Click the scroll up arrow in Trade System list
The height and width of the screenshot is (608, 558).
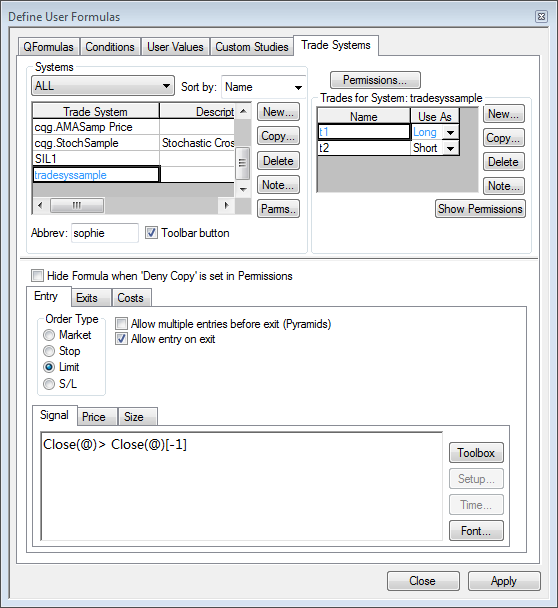pos(243,112)
